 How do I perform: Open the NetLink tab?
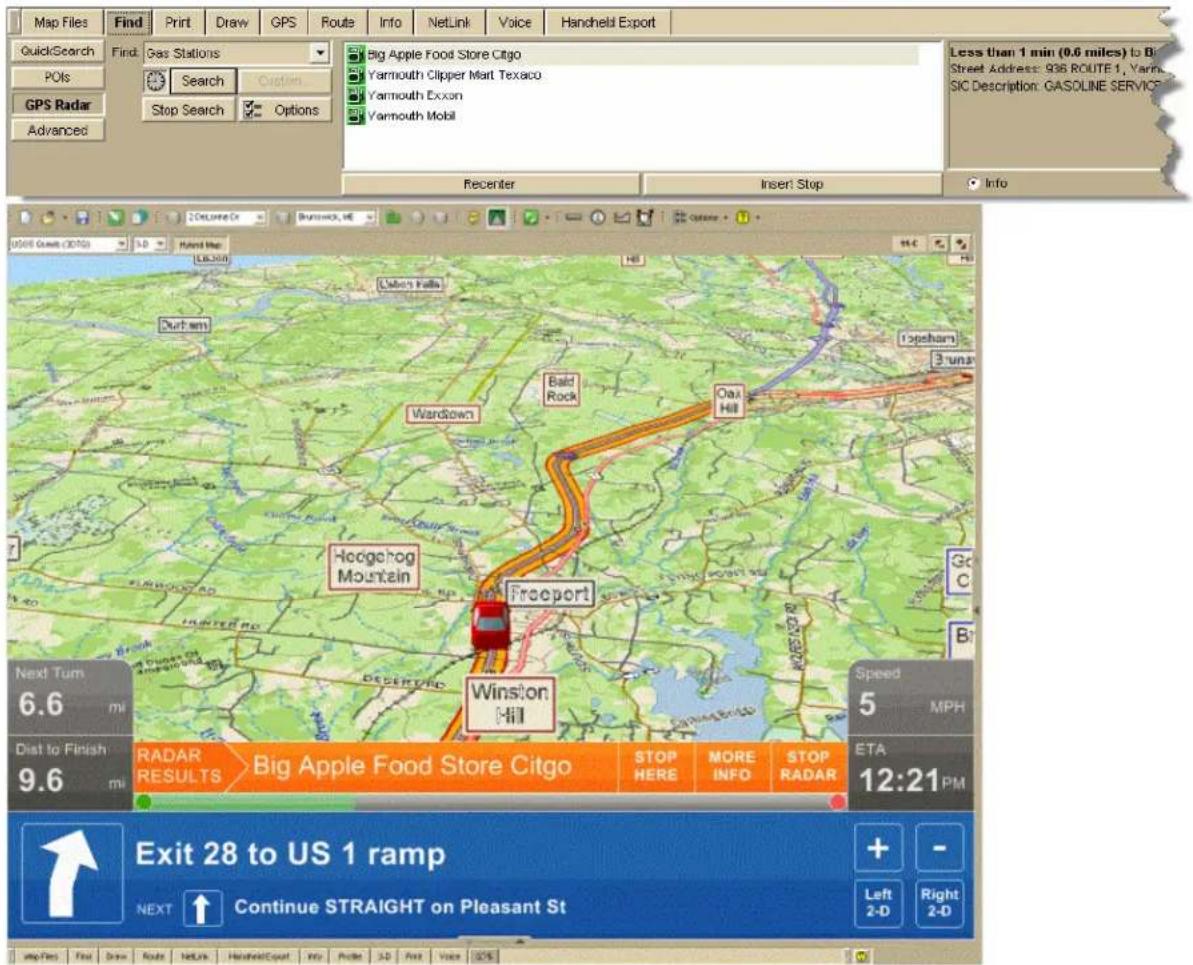[449, 22]
